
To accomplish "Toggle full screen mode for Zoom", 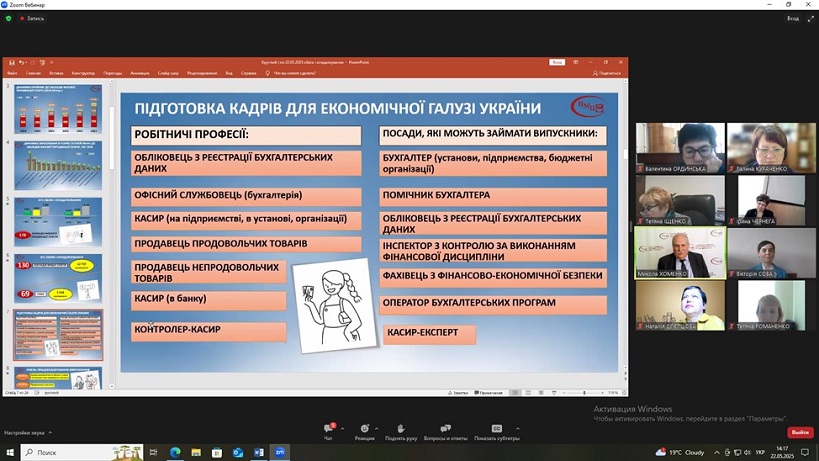I will 811,18.
